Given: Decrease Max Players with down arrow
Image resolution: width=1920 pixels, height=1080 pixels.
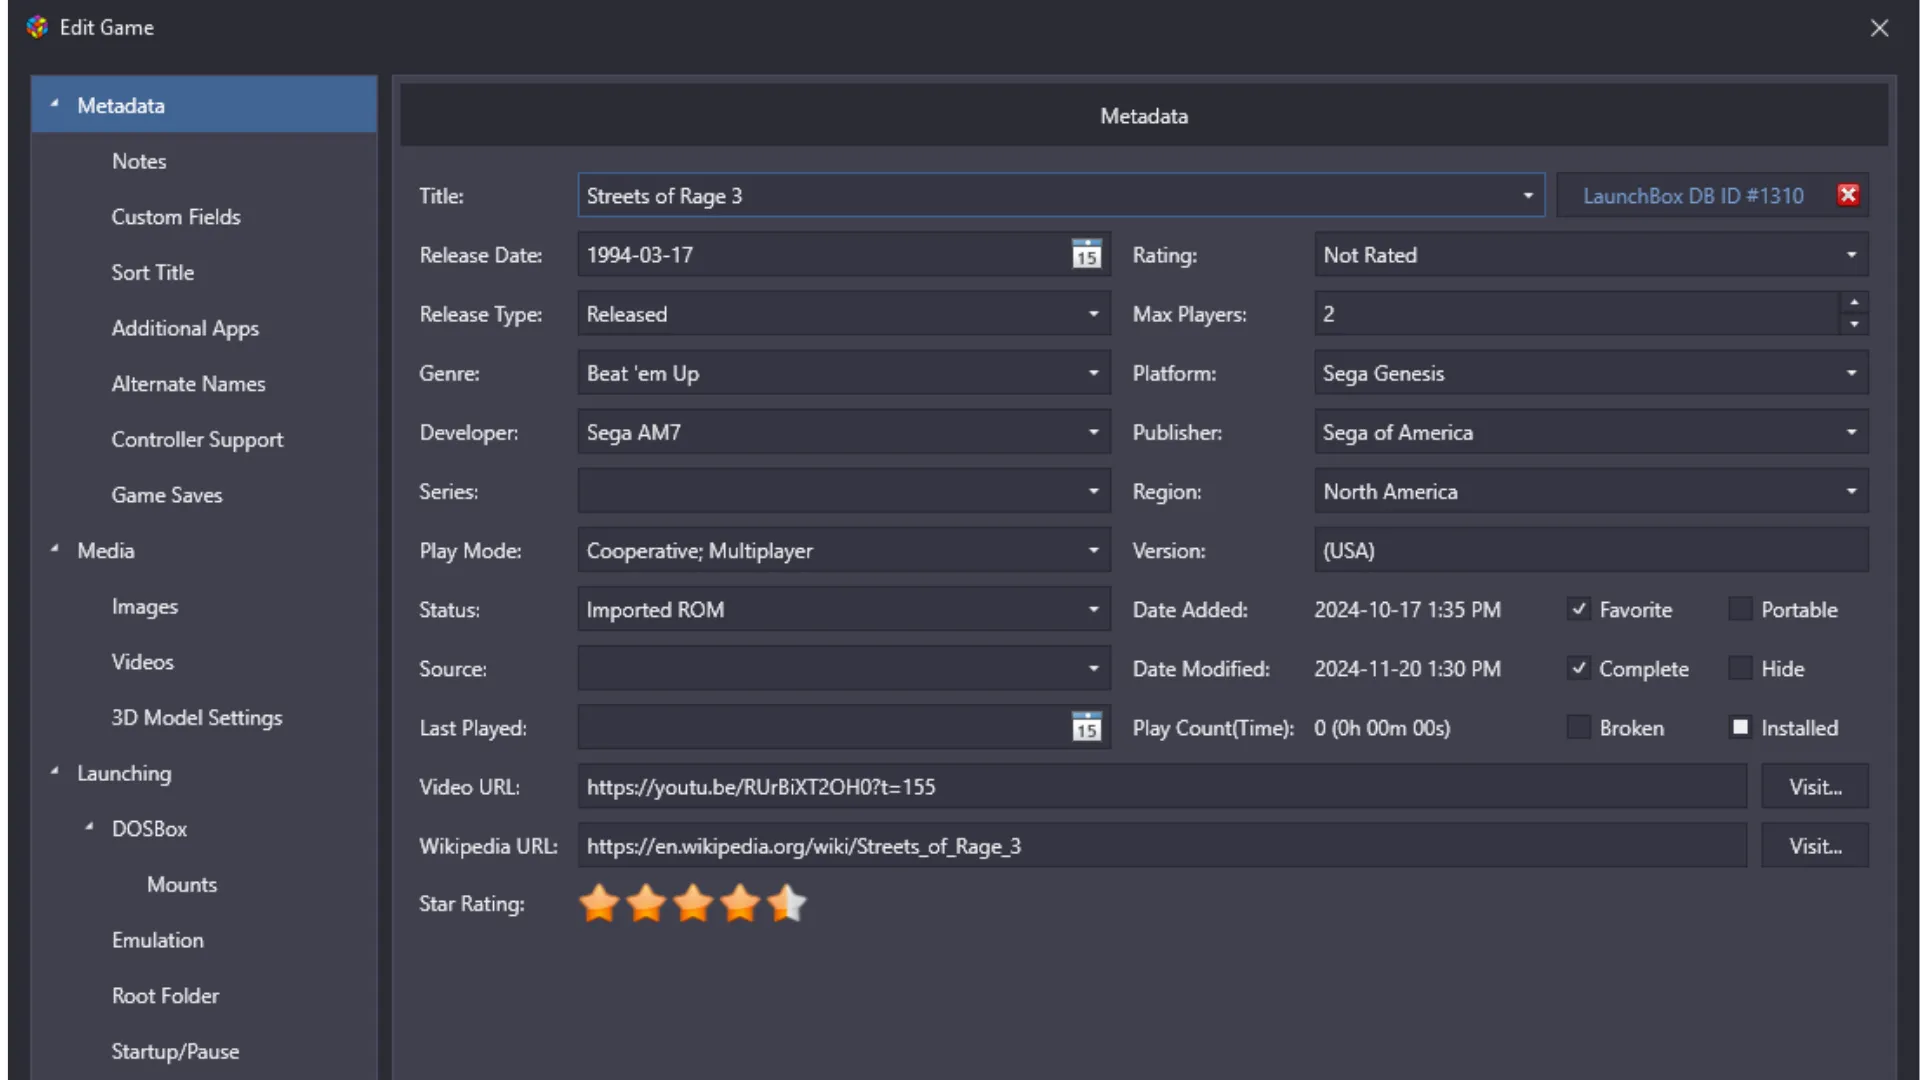Looking at the screenshot, I should point(1854,324).
